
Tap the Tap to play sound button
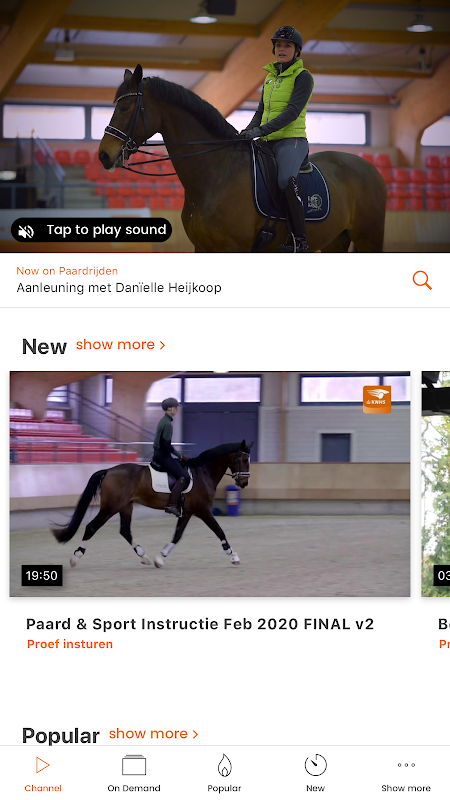point(91,230)
